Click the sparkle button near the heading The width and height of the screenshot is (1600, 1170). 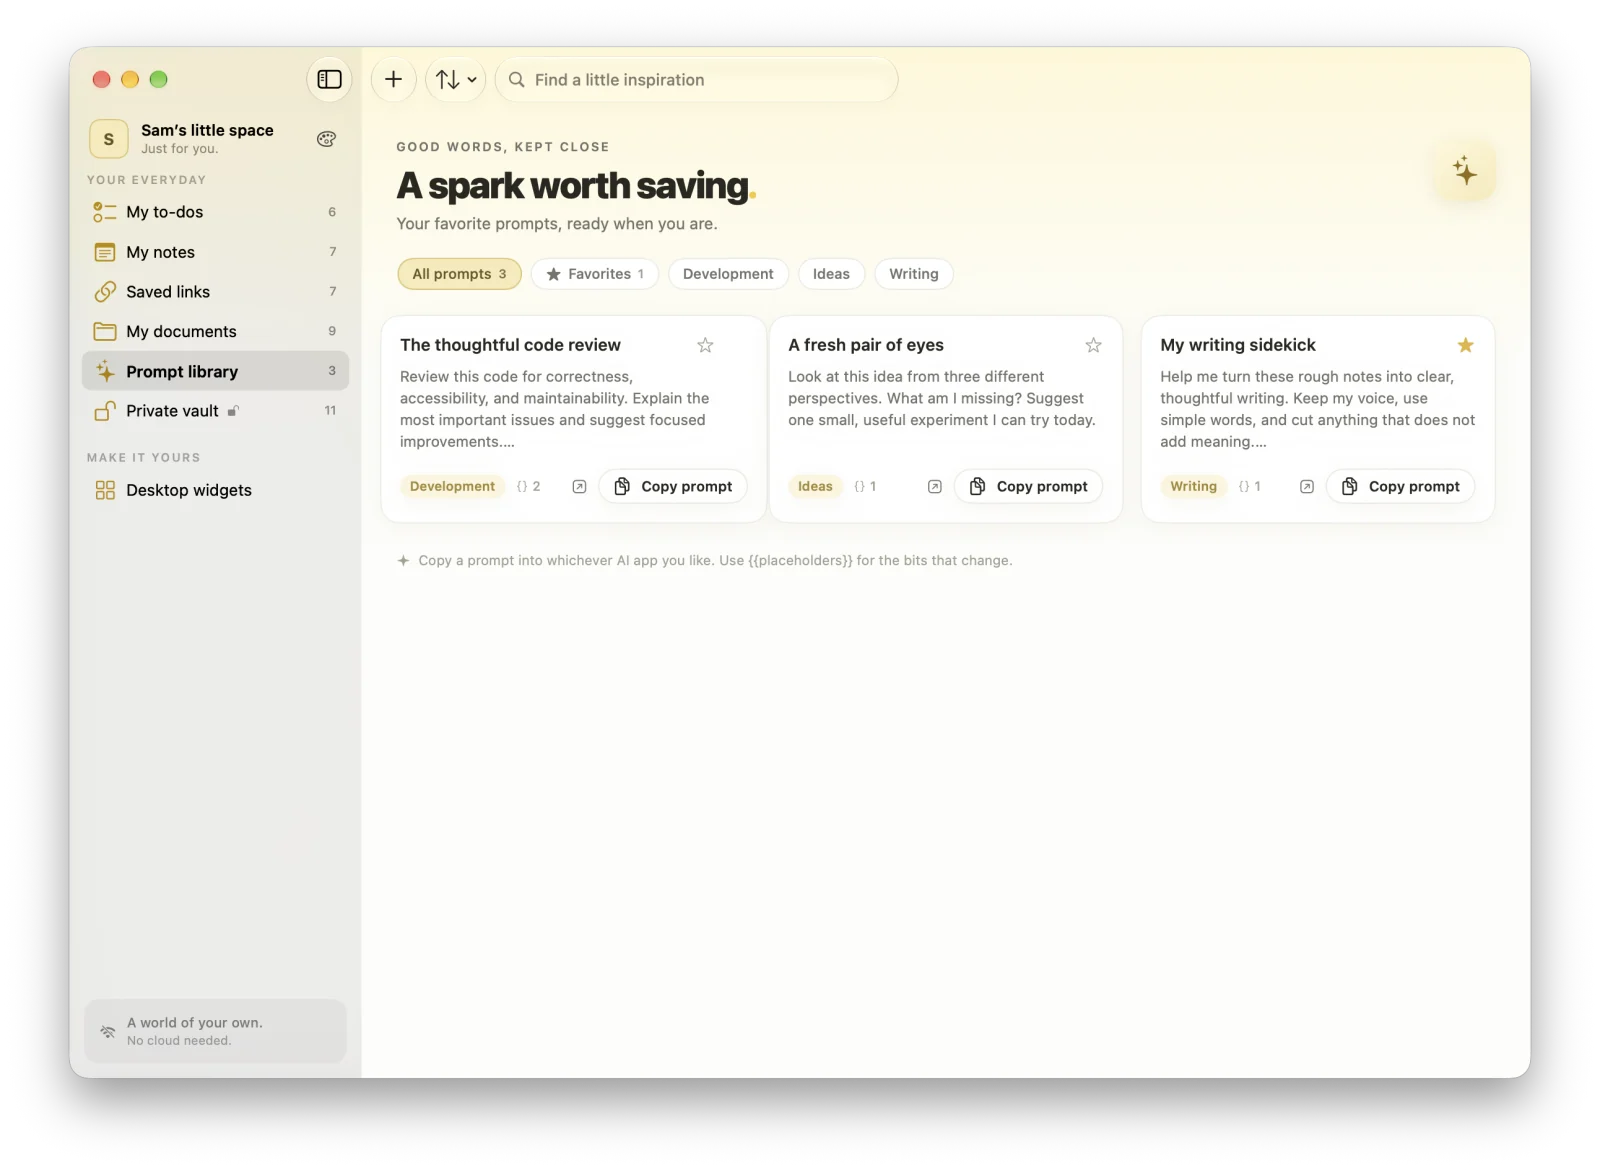(x=1465, y=171)
